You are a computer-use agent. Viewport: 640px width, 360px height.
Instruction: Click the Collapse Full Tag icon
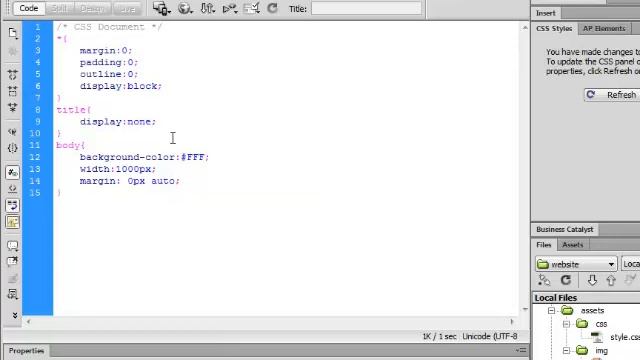[x=13, y=75]
